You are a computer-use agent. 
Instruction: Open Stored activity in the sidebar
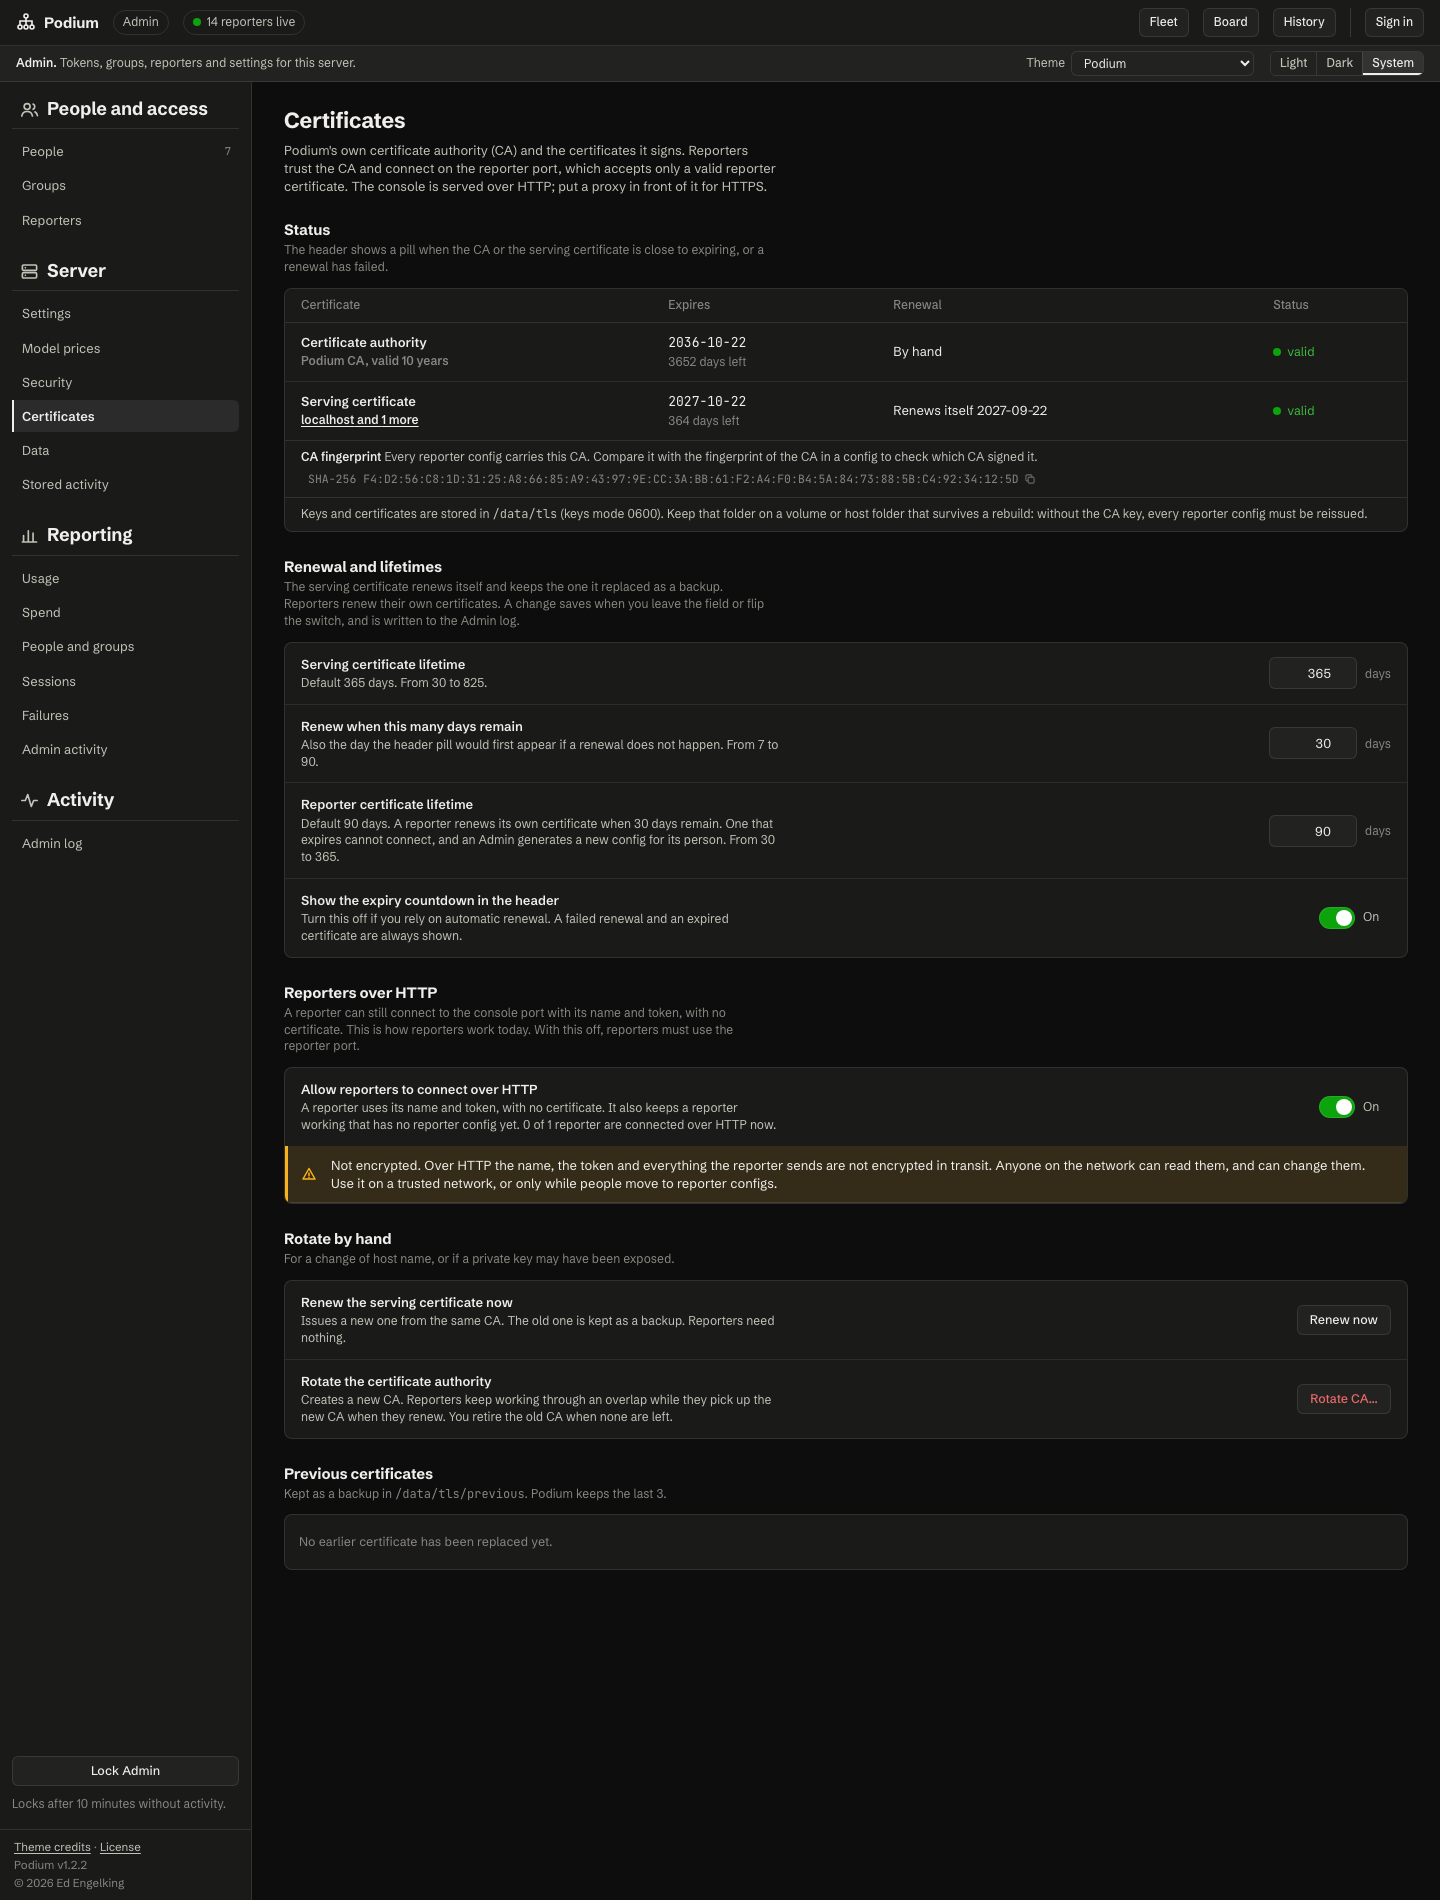click(125, 484)
